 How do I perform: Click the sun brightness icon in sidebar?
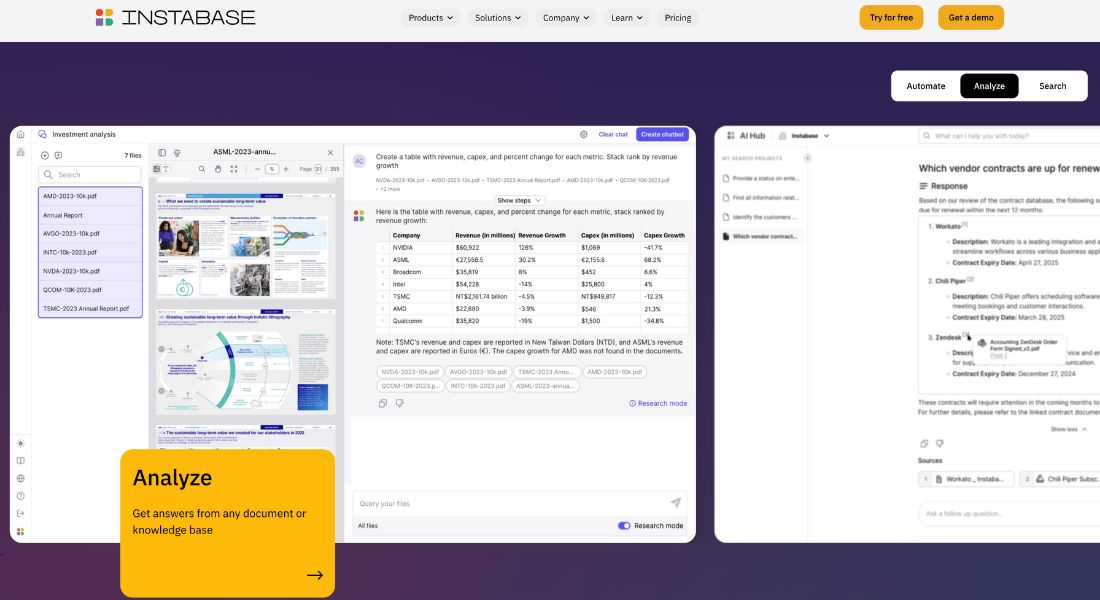click(20, 444)
